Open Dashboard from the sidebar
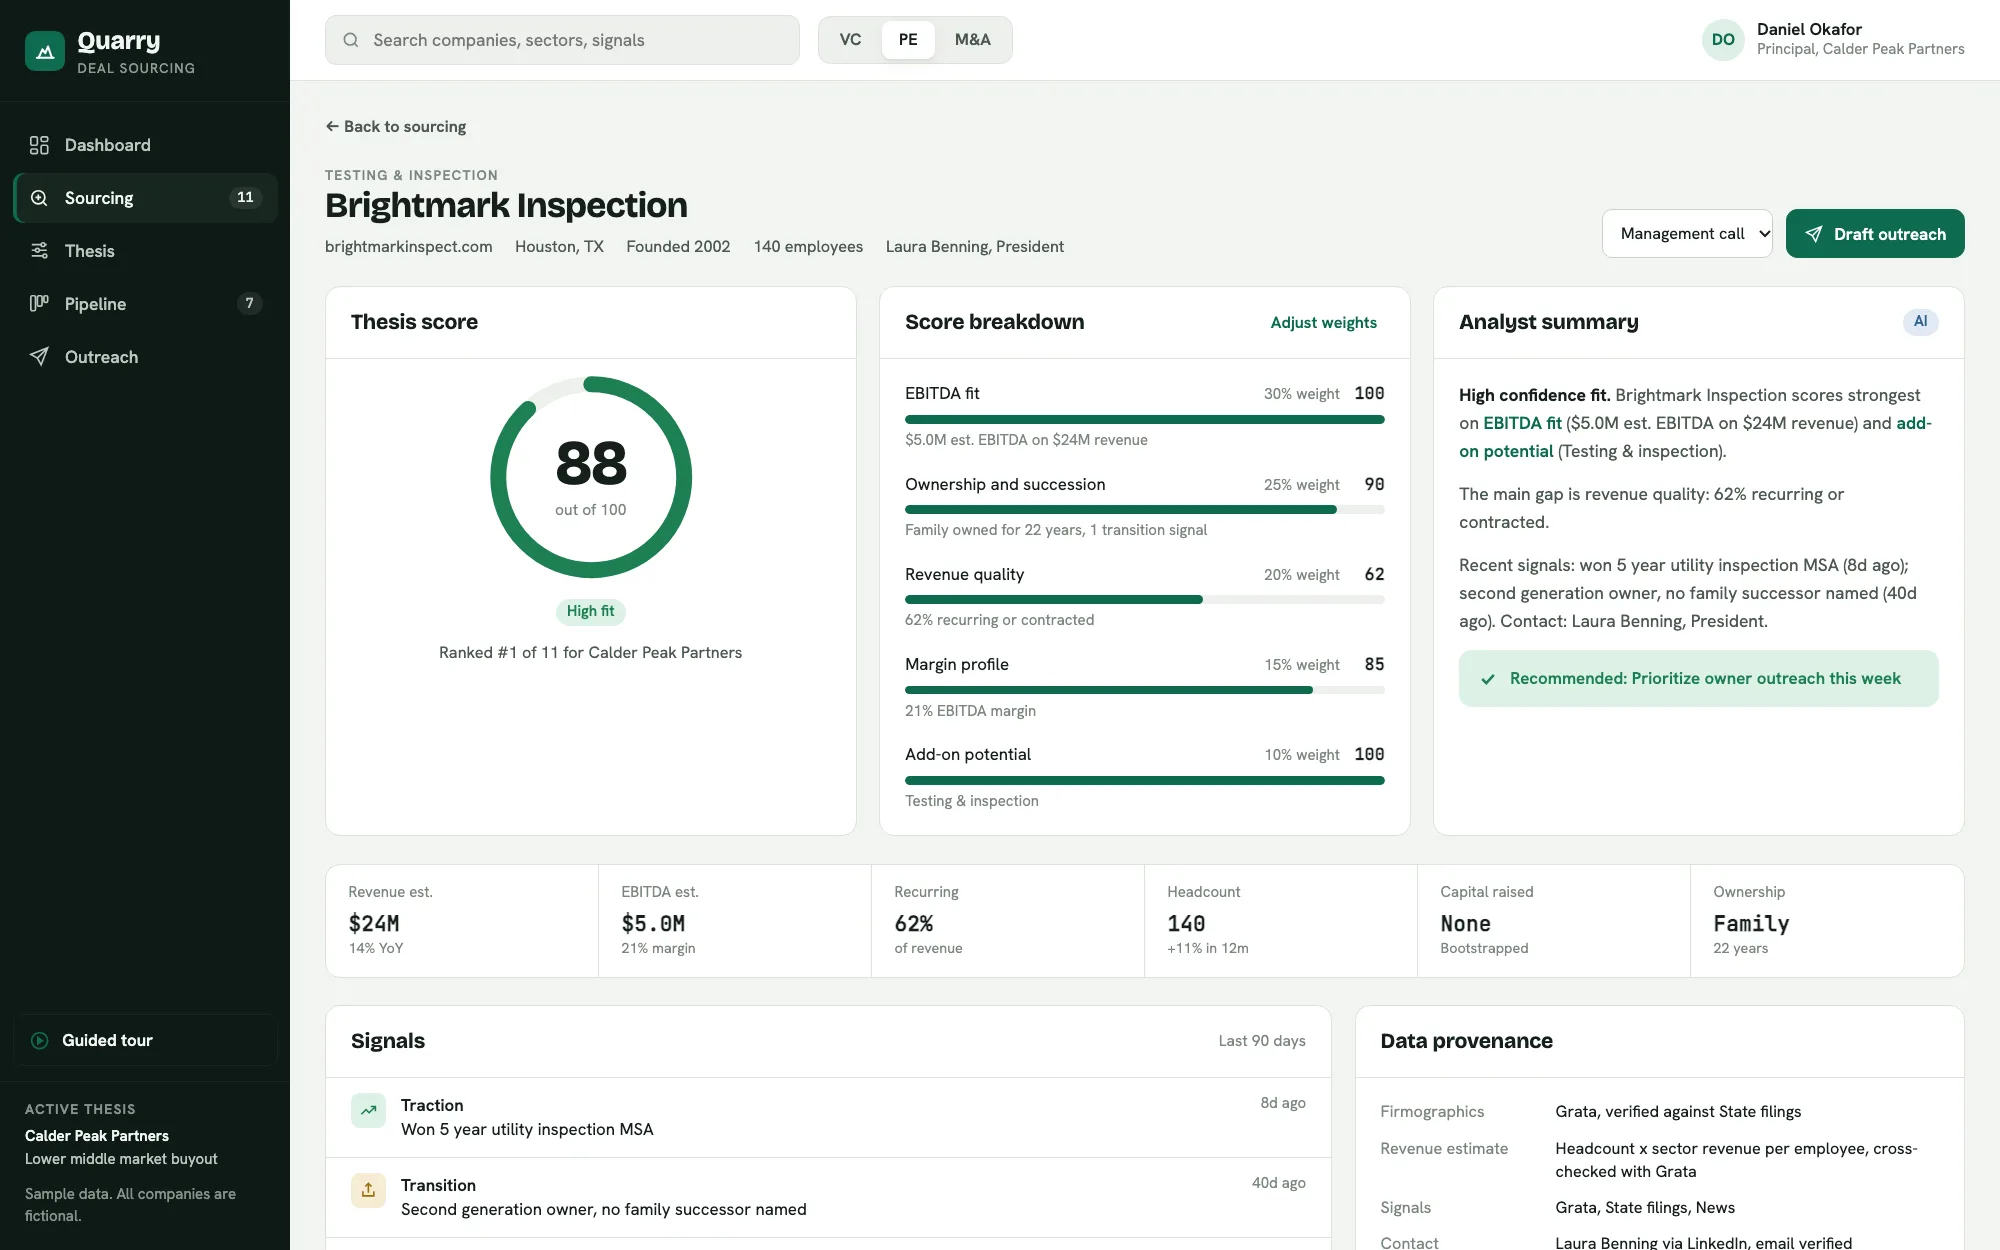Image resolution: width=2000 pixels, height=1250 pixels. (x=145, y=145)
